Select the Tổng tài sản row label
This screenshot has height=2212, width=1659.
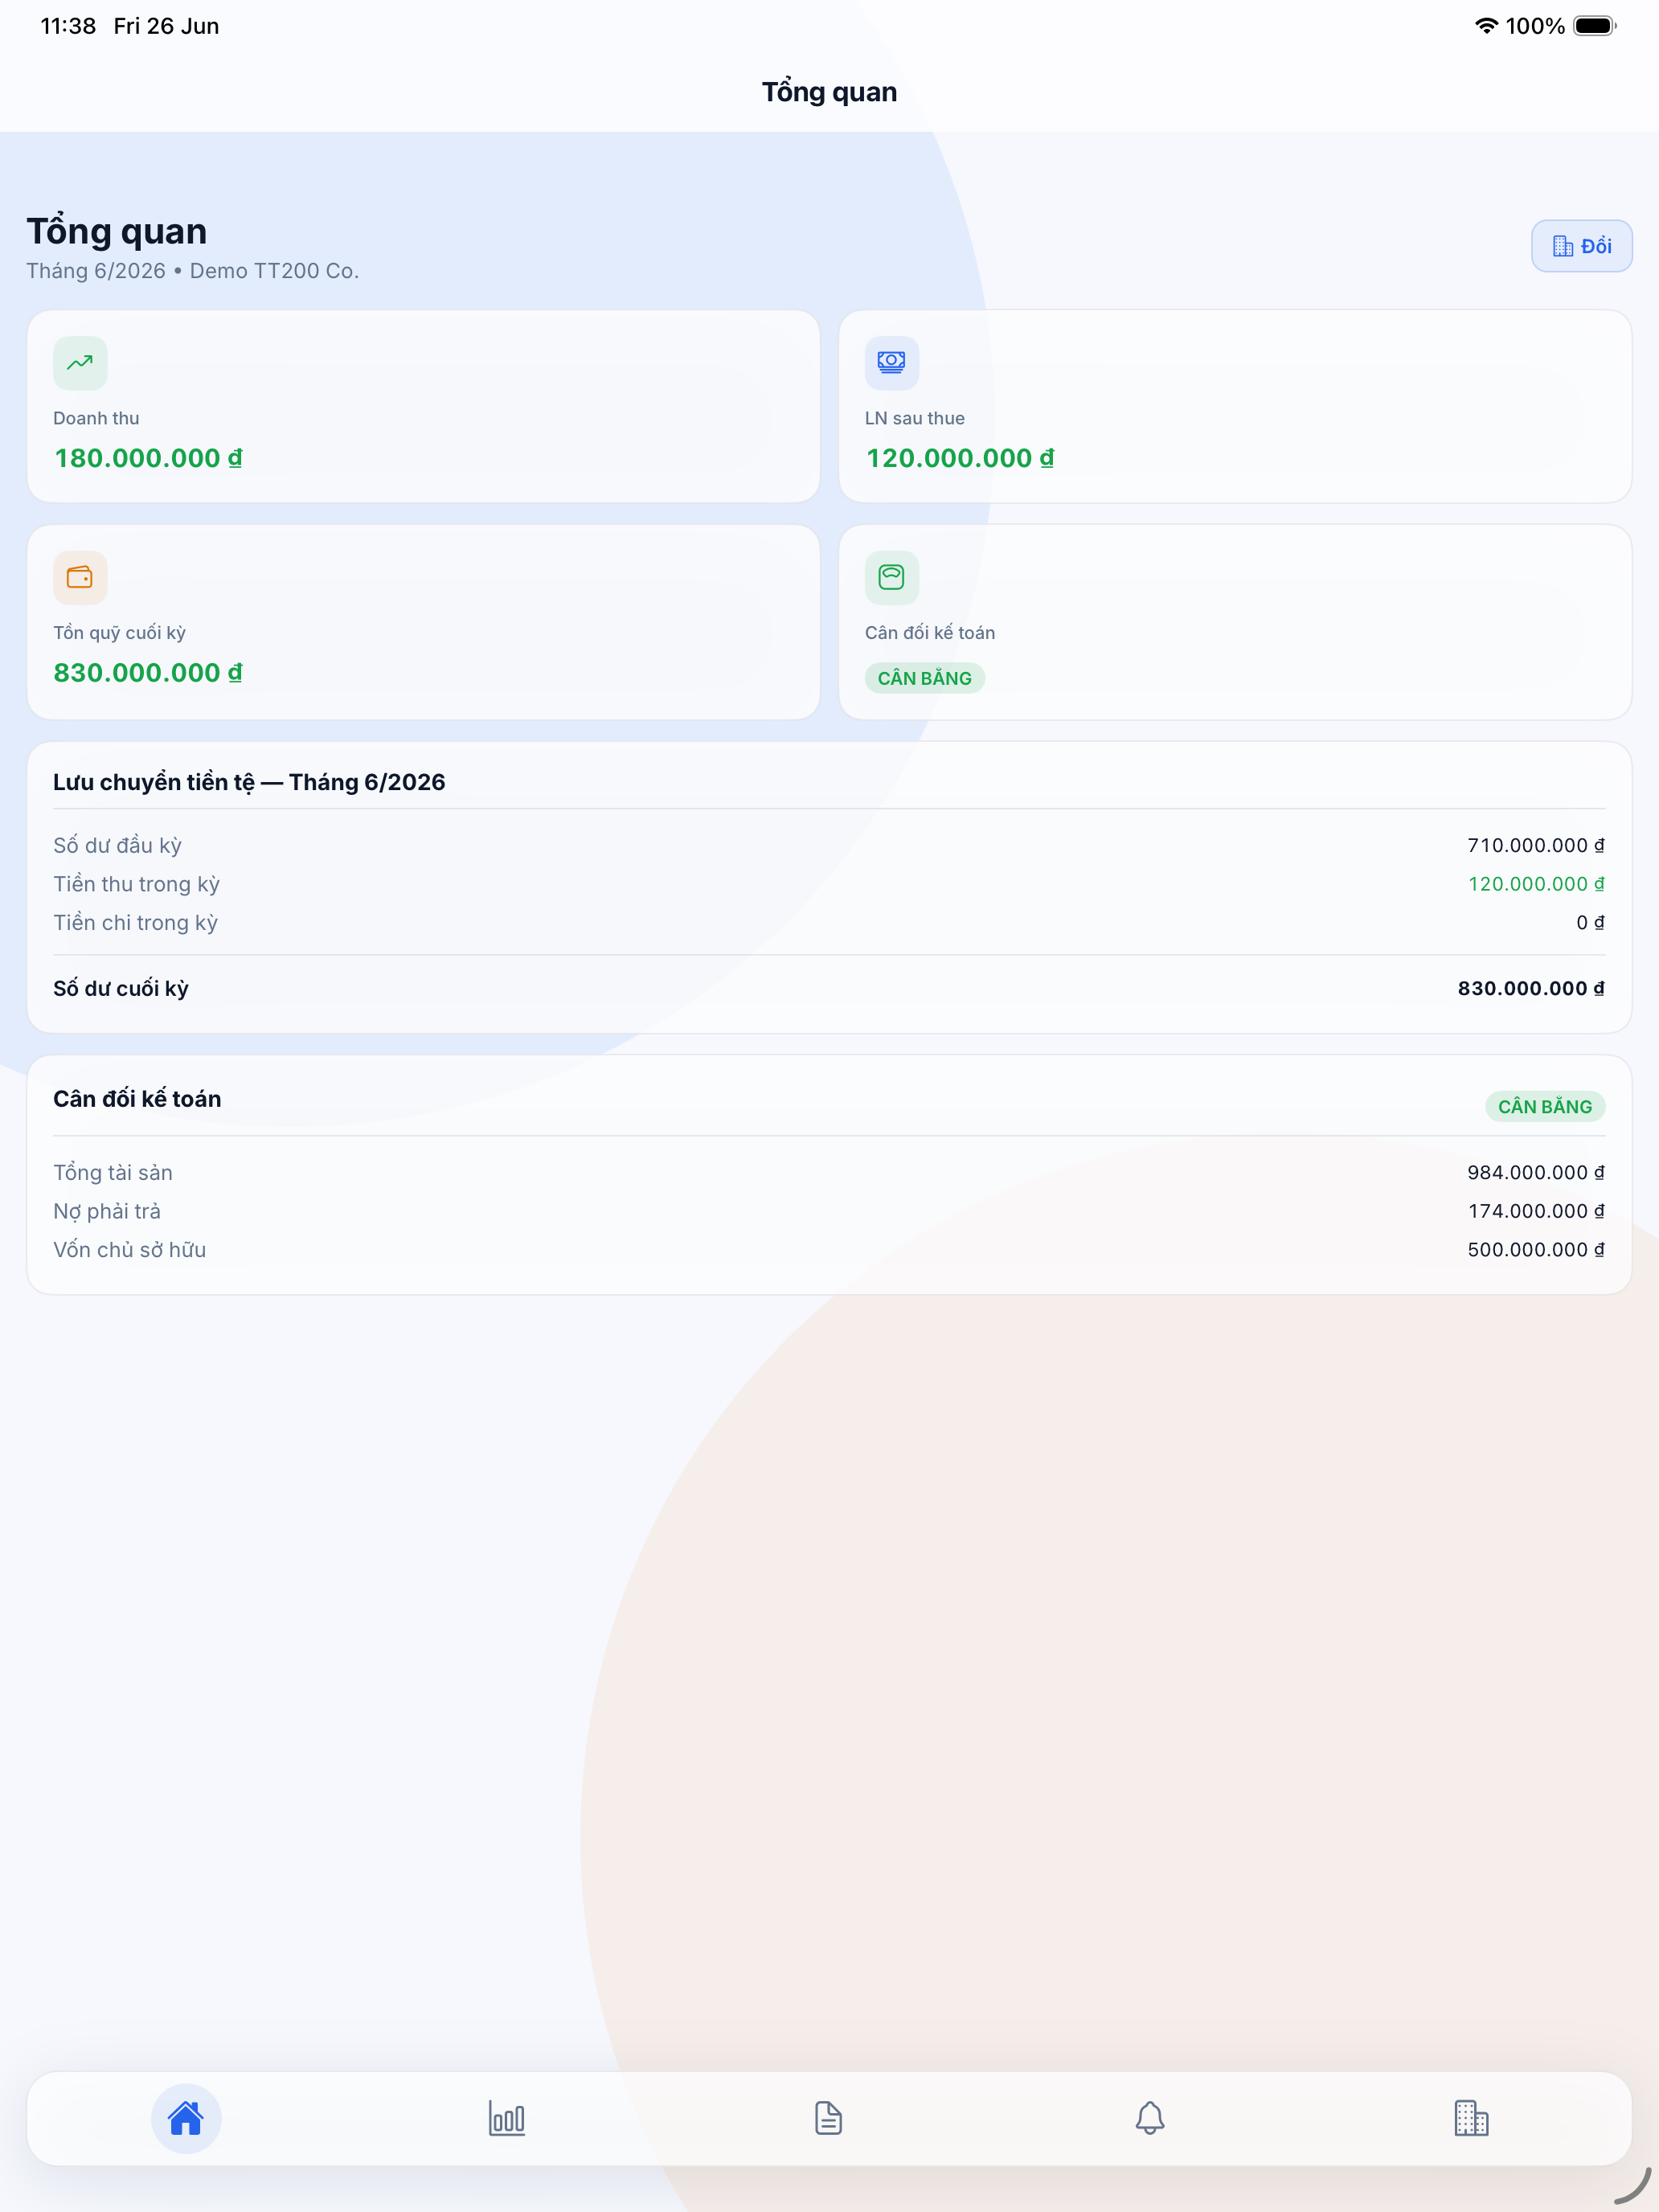(113, 1172)
